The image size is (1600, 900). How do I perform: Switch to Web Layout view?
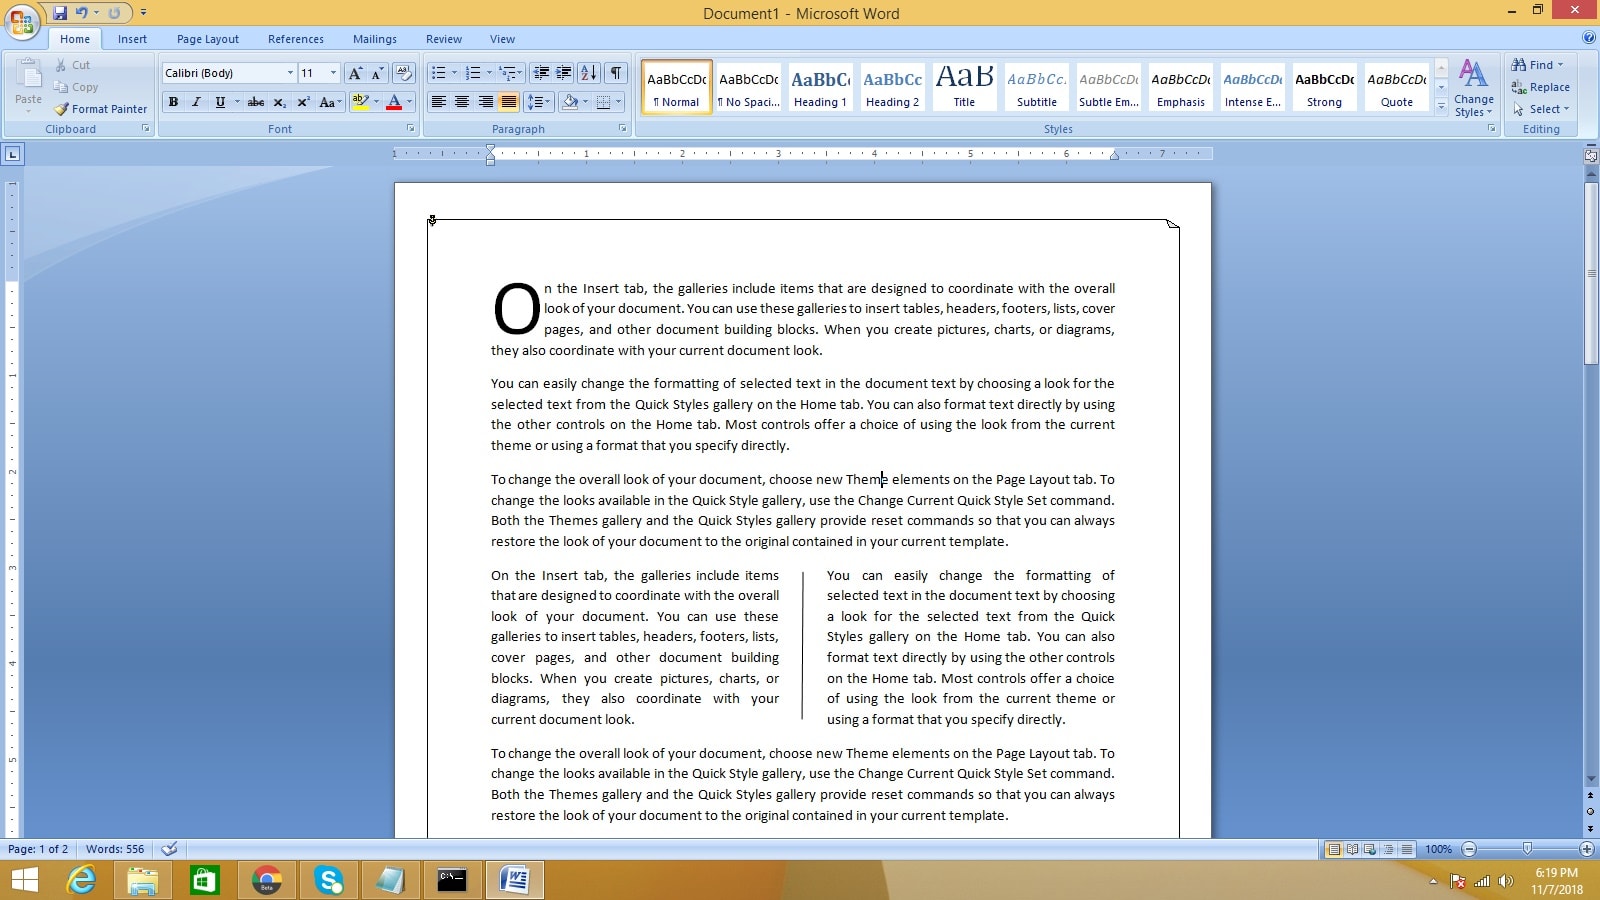tap(1370, 849)
